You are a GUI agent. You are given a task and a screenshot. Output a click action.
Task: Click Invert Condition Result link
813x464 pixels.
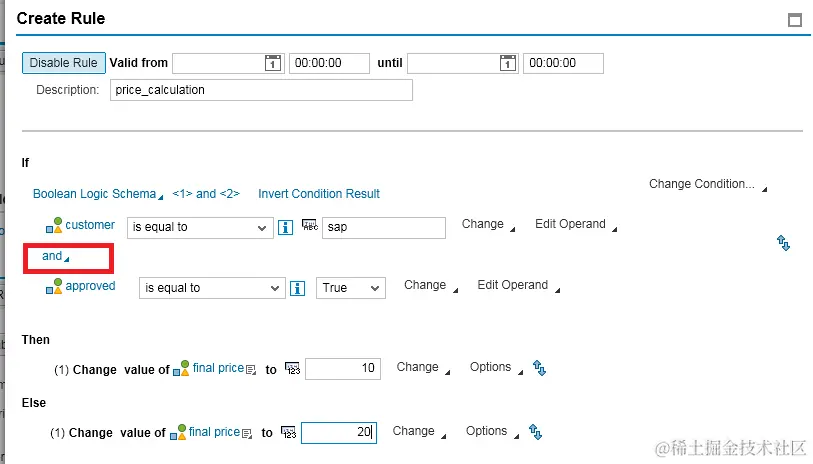click(319, 194)
